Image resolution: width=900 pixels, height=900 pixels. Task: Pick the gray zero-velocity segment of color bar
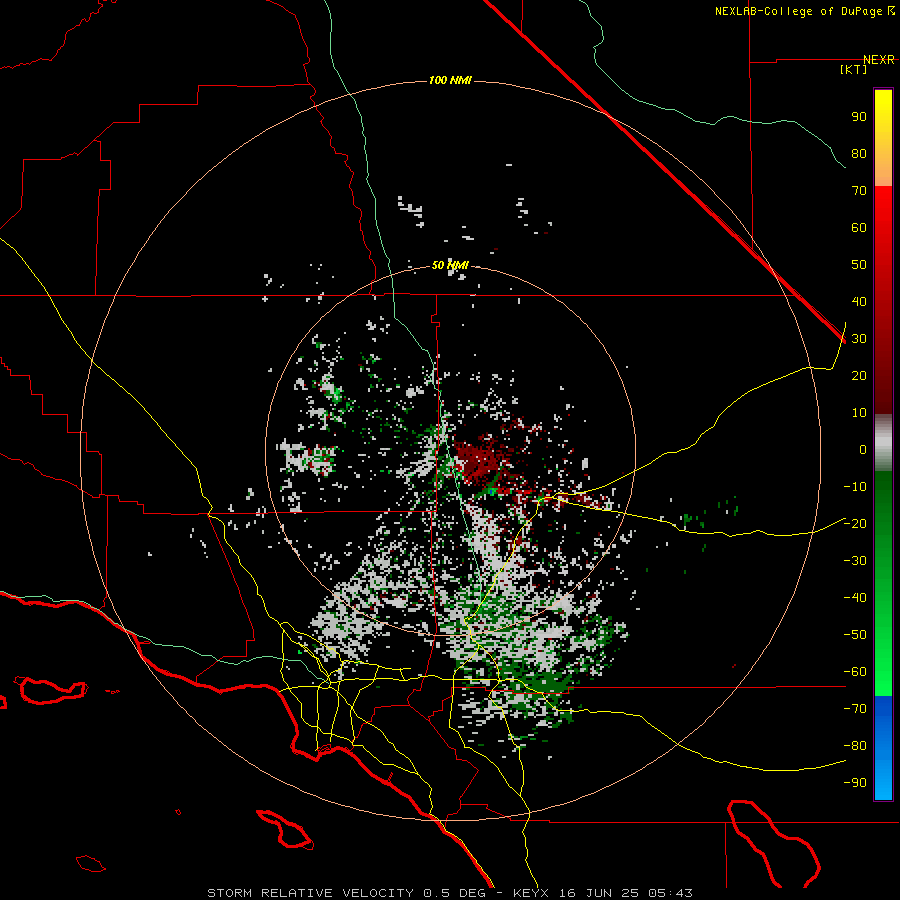(883, 443)
